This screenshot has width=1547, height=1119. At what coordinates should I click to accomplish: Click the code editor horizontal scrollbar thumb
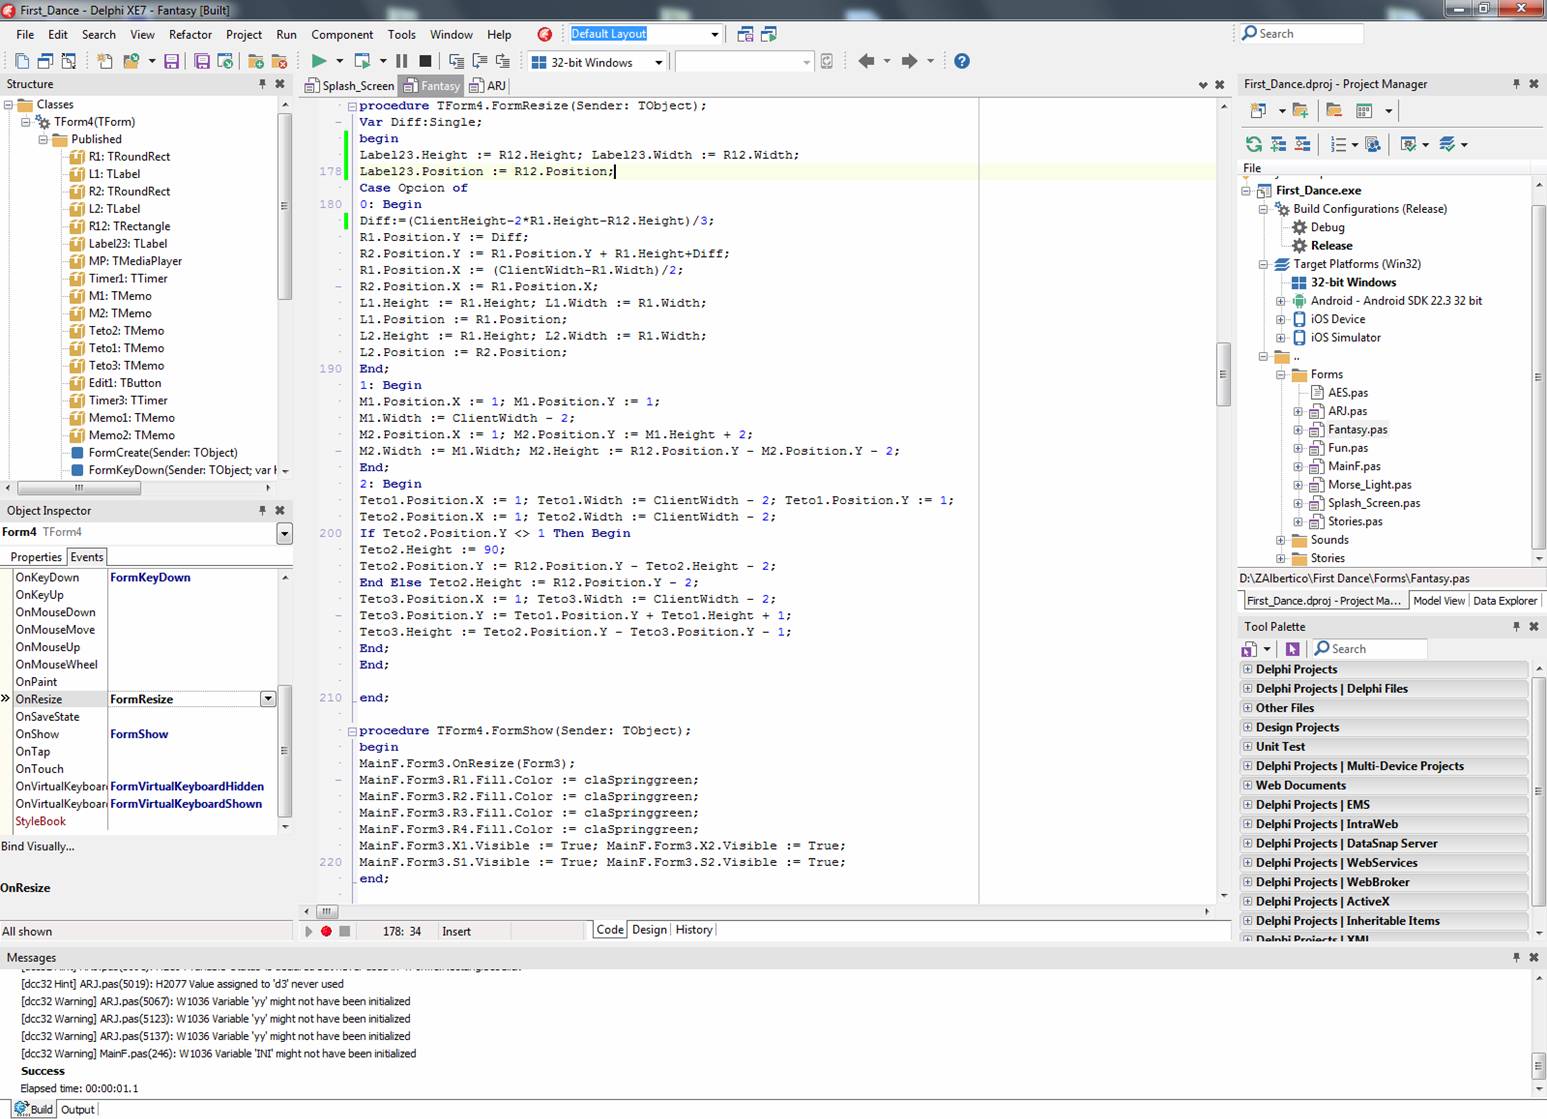[327, 912]
